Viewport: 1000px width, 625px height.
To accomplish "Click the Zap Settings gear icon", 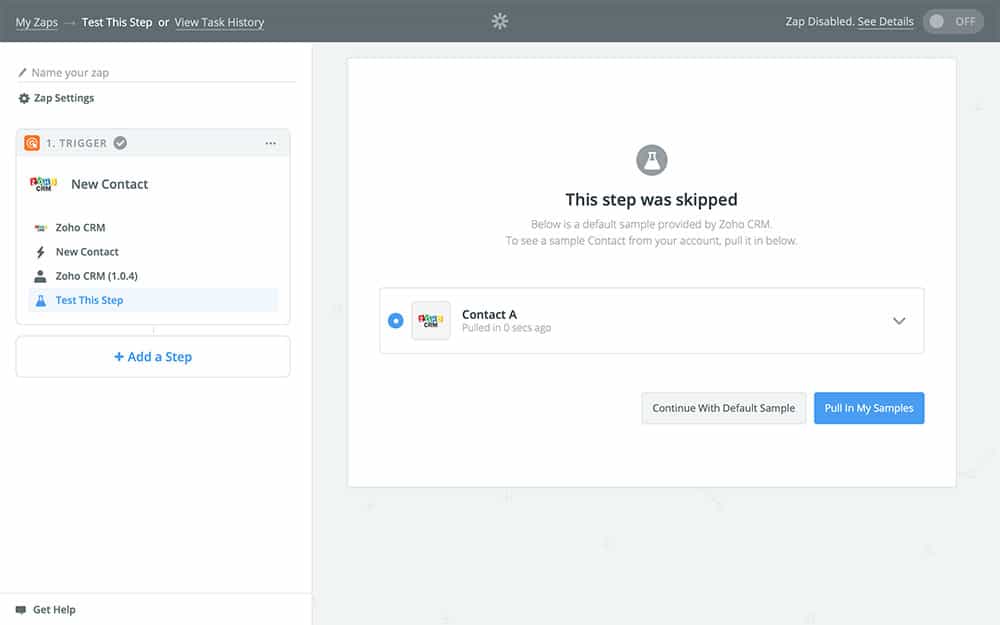I will (x=24, y=99).
